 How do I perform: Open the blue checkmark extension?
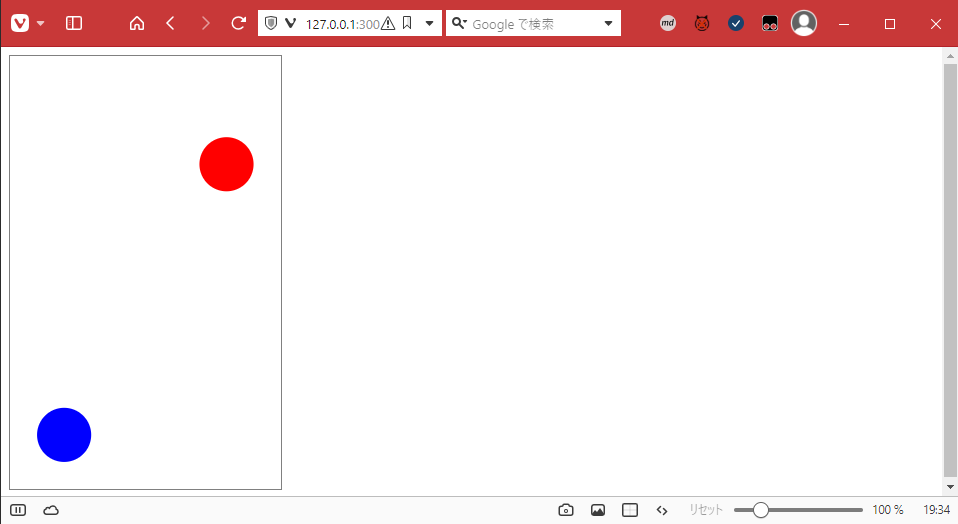pyautogui.click(x=736, y=23)
